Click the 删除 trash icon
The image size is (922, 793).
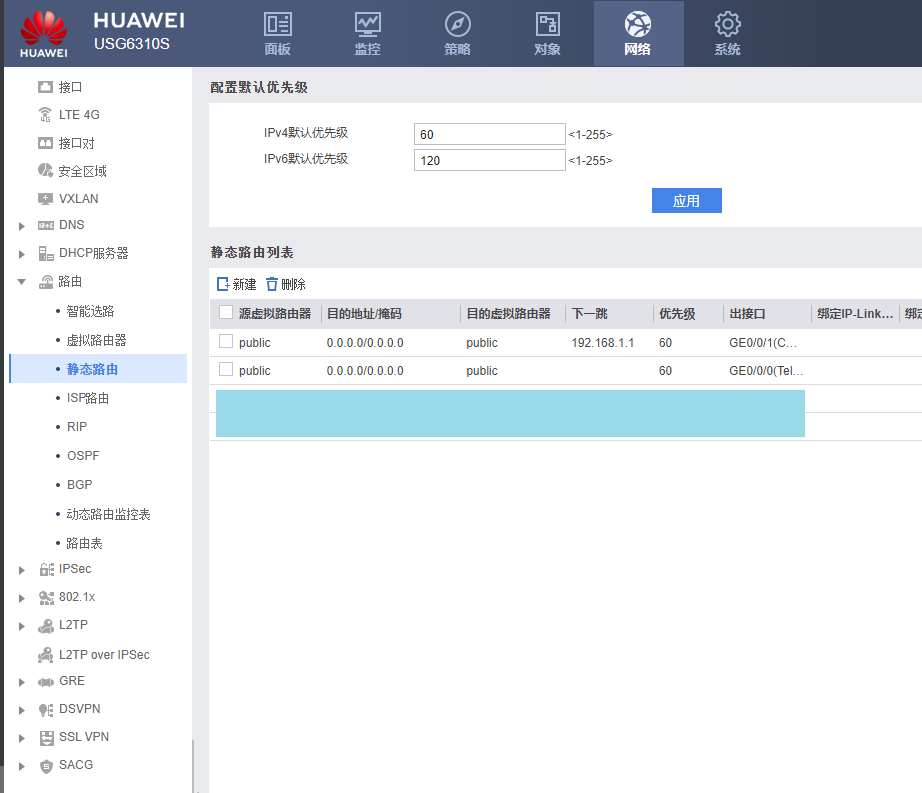[x=272, y=284]
